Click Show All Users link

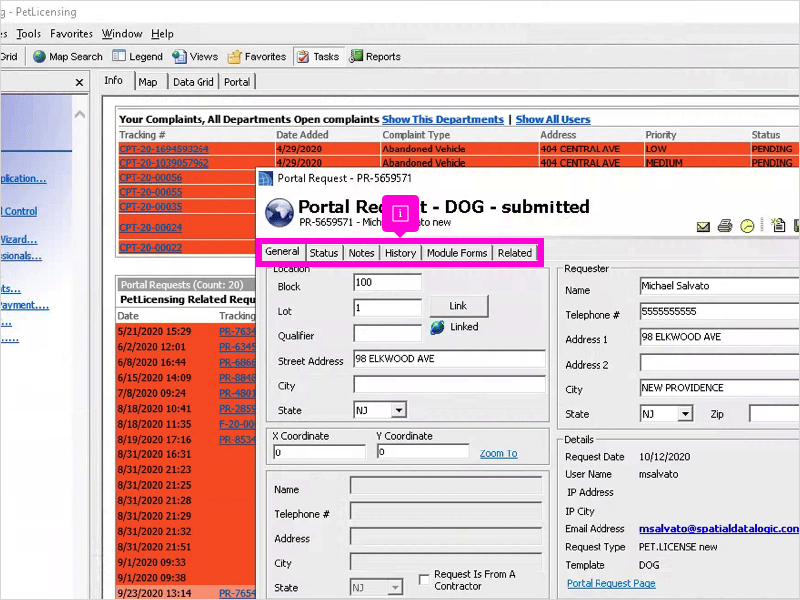point(553,119)
